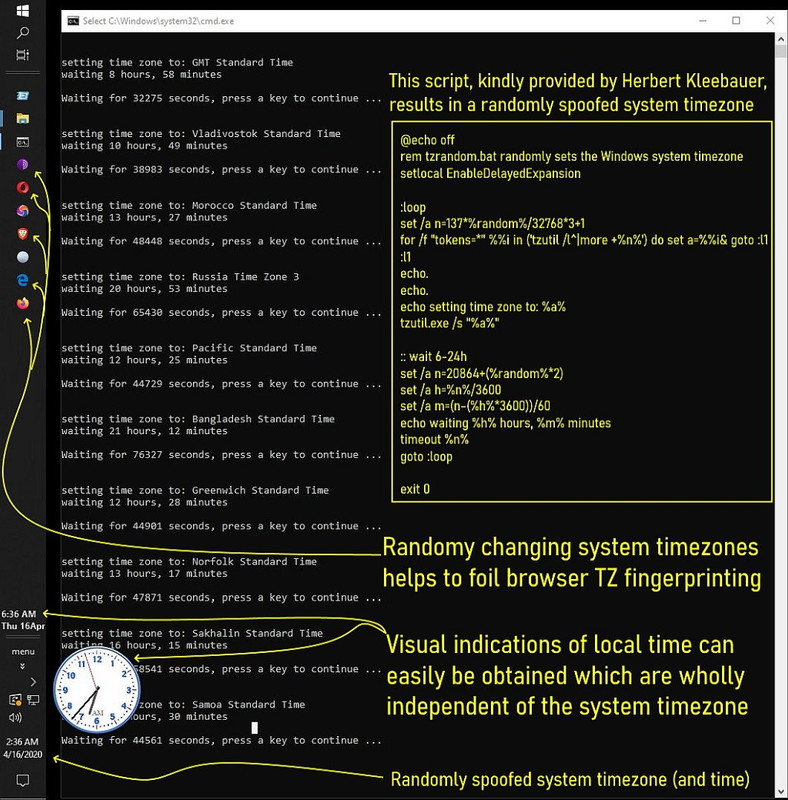Open the network icon in system tray

pos(33,700)
